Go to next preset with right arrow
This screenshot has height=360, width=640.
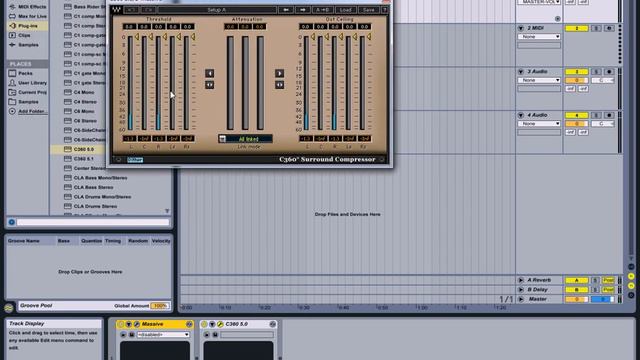click(303, 9)
